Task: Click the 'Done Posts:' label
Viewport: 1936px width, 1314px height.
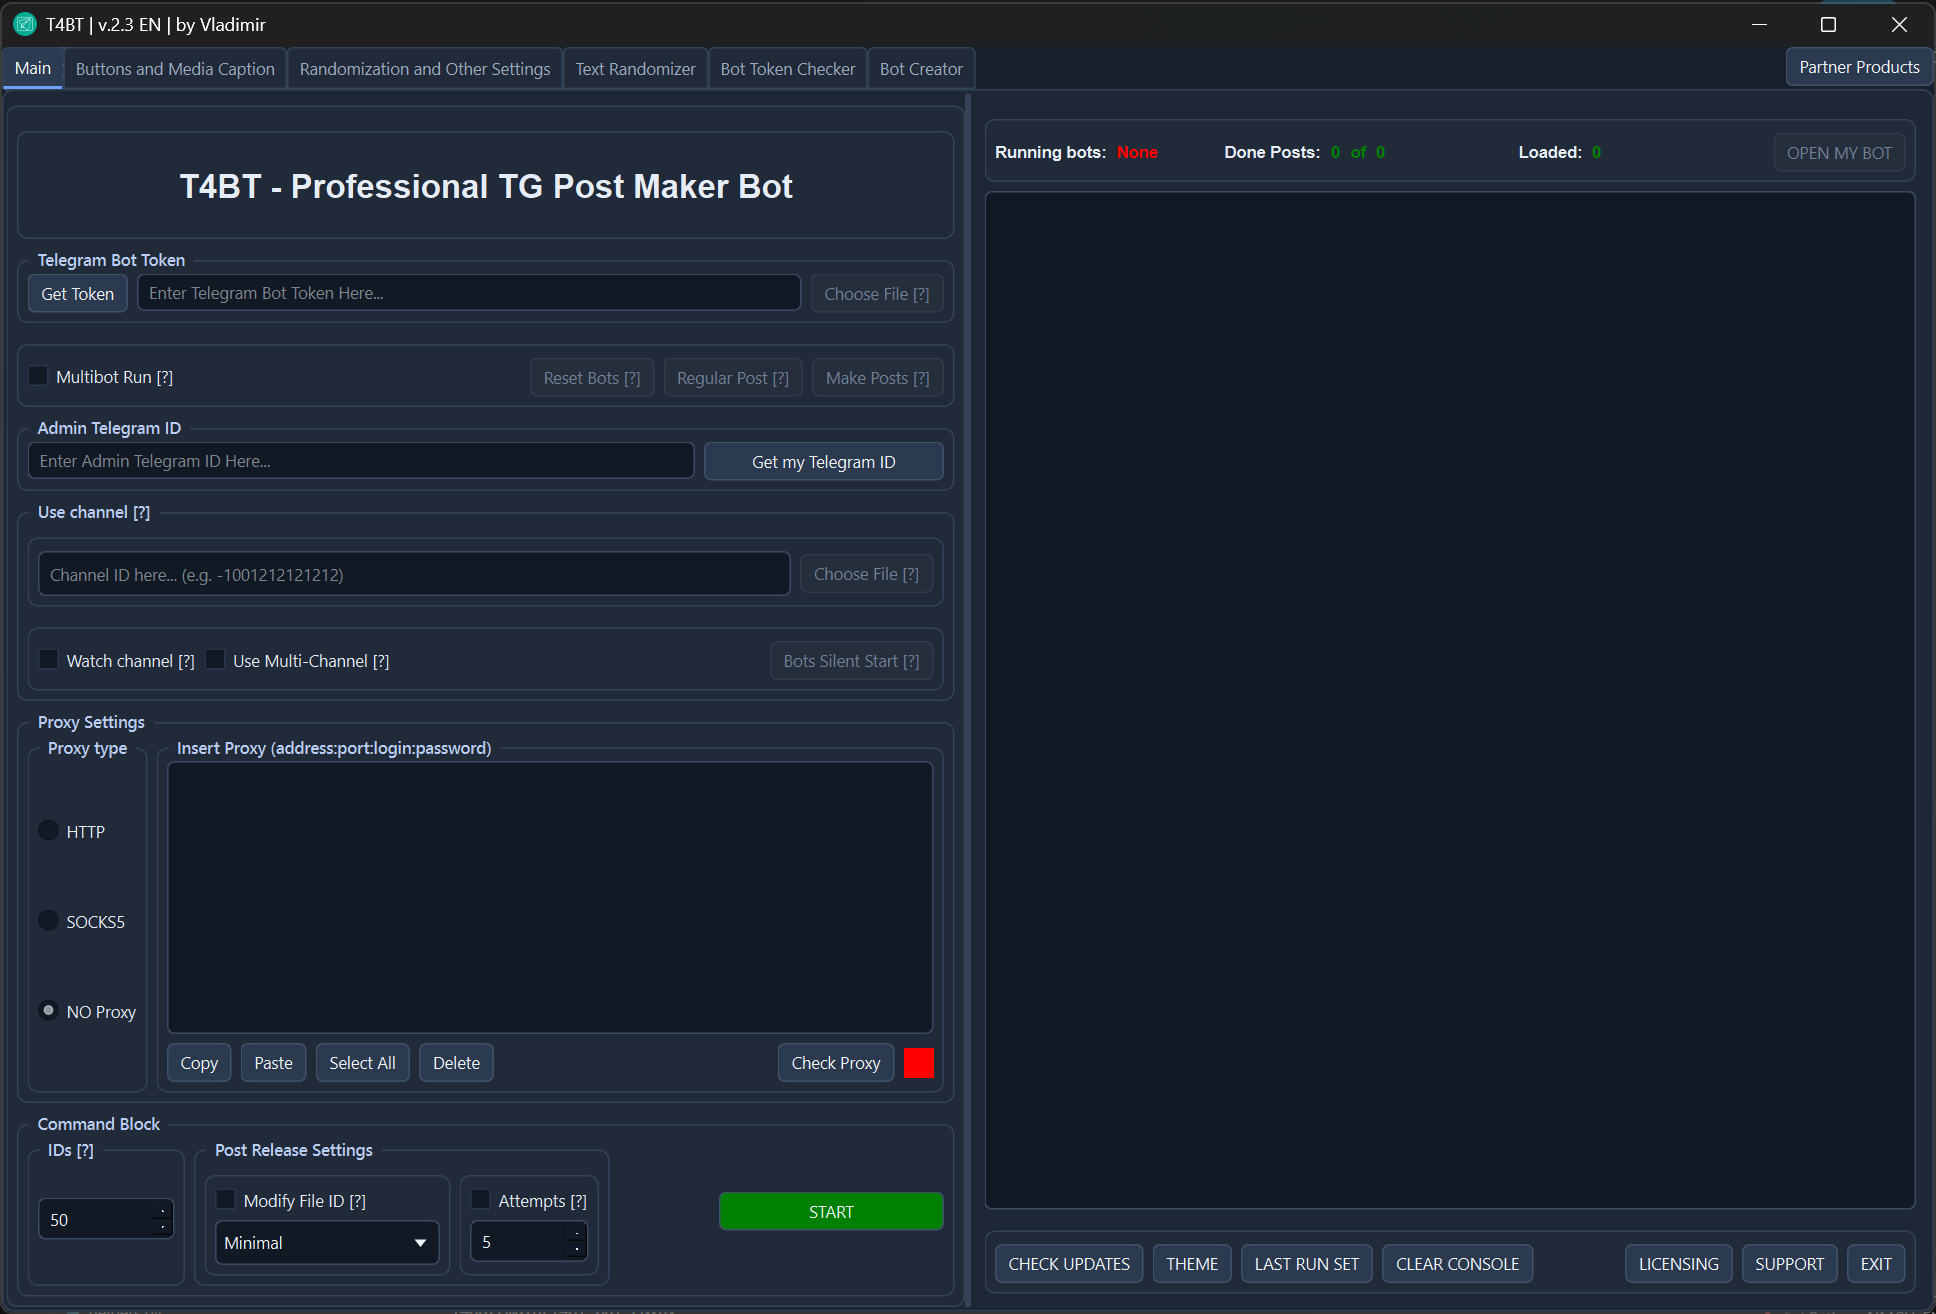Action: pos(1272,152)
